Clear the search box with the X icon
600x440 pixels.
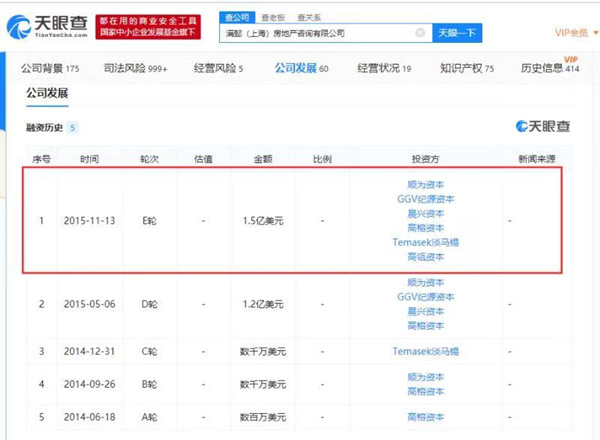click(x=419, y=33)
